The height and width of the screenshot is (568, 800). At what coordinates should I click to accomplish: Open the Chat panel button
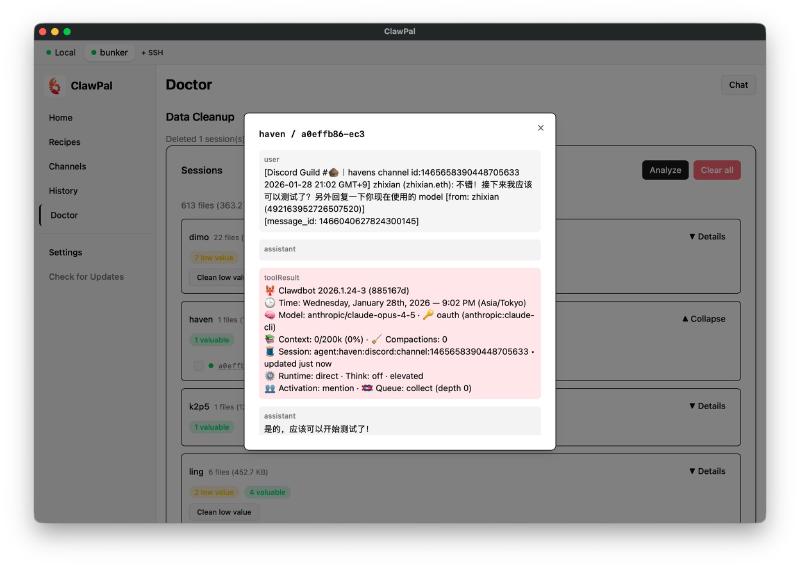pos(738,85)
